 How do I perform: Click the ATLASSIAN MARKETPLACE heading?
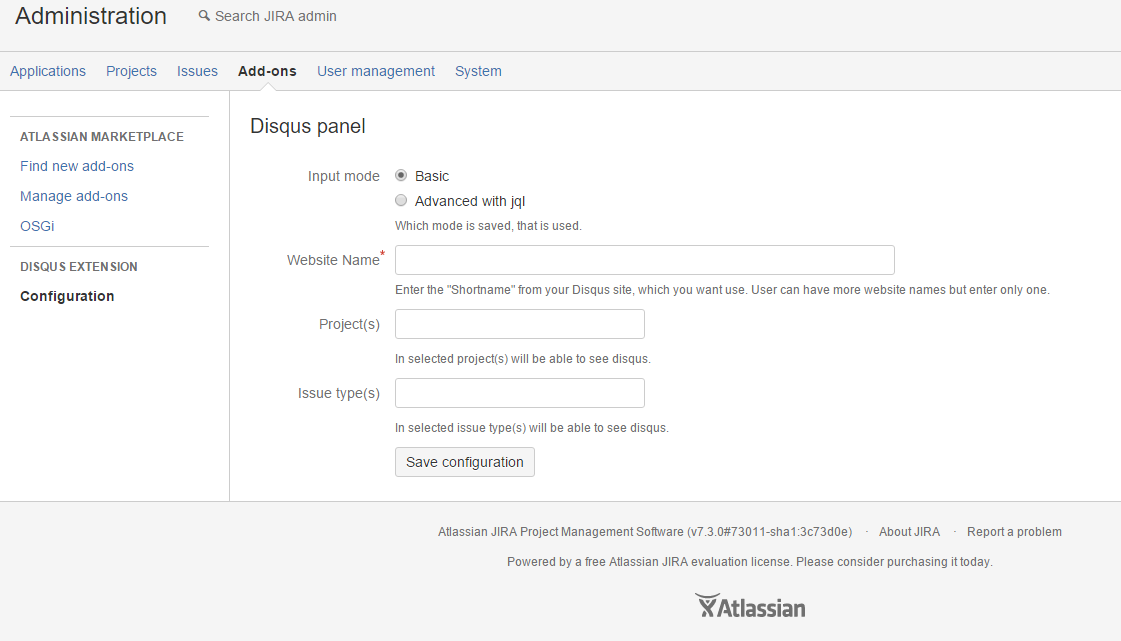(102, 136)
